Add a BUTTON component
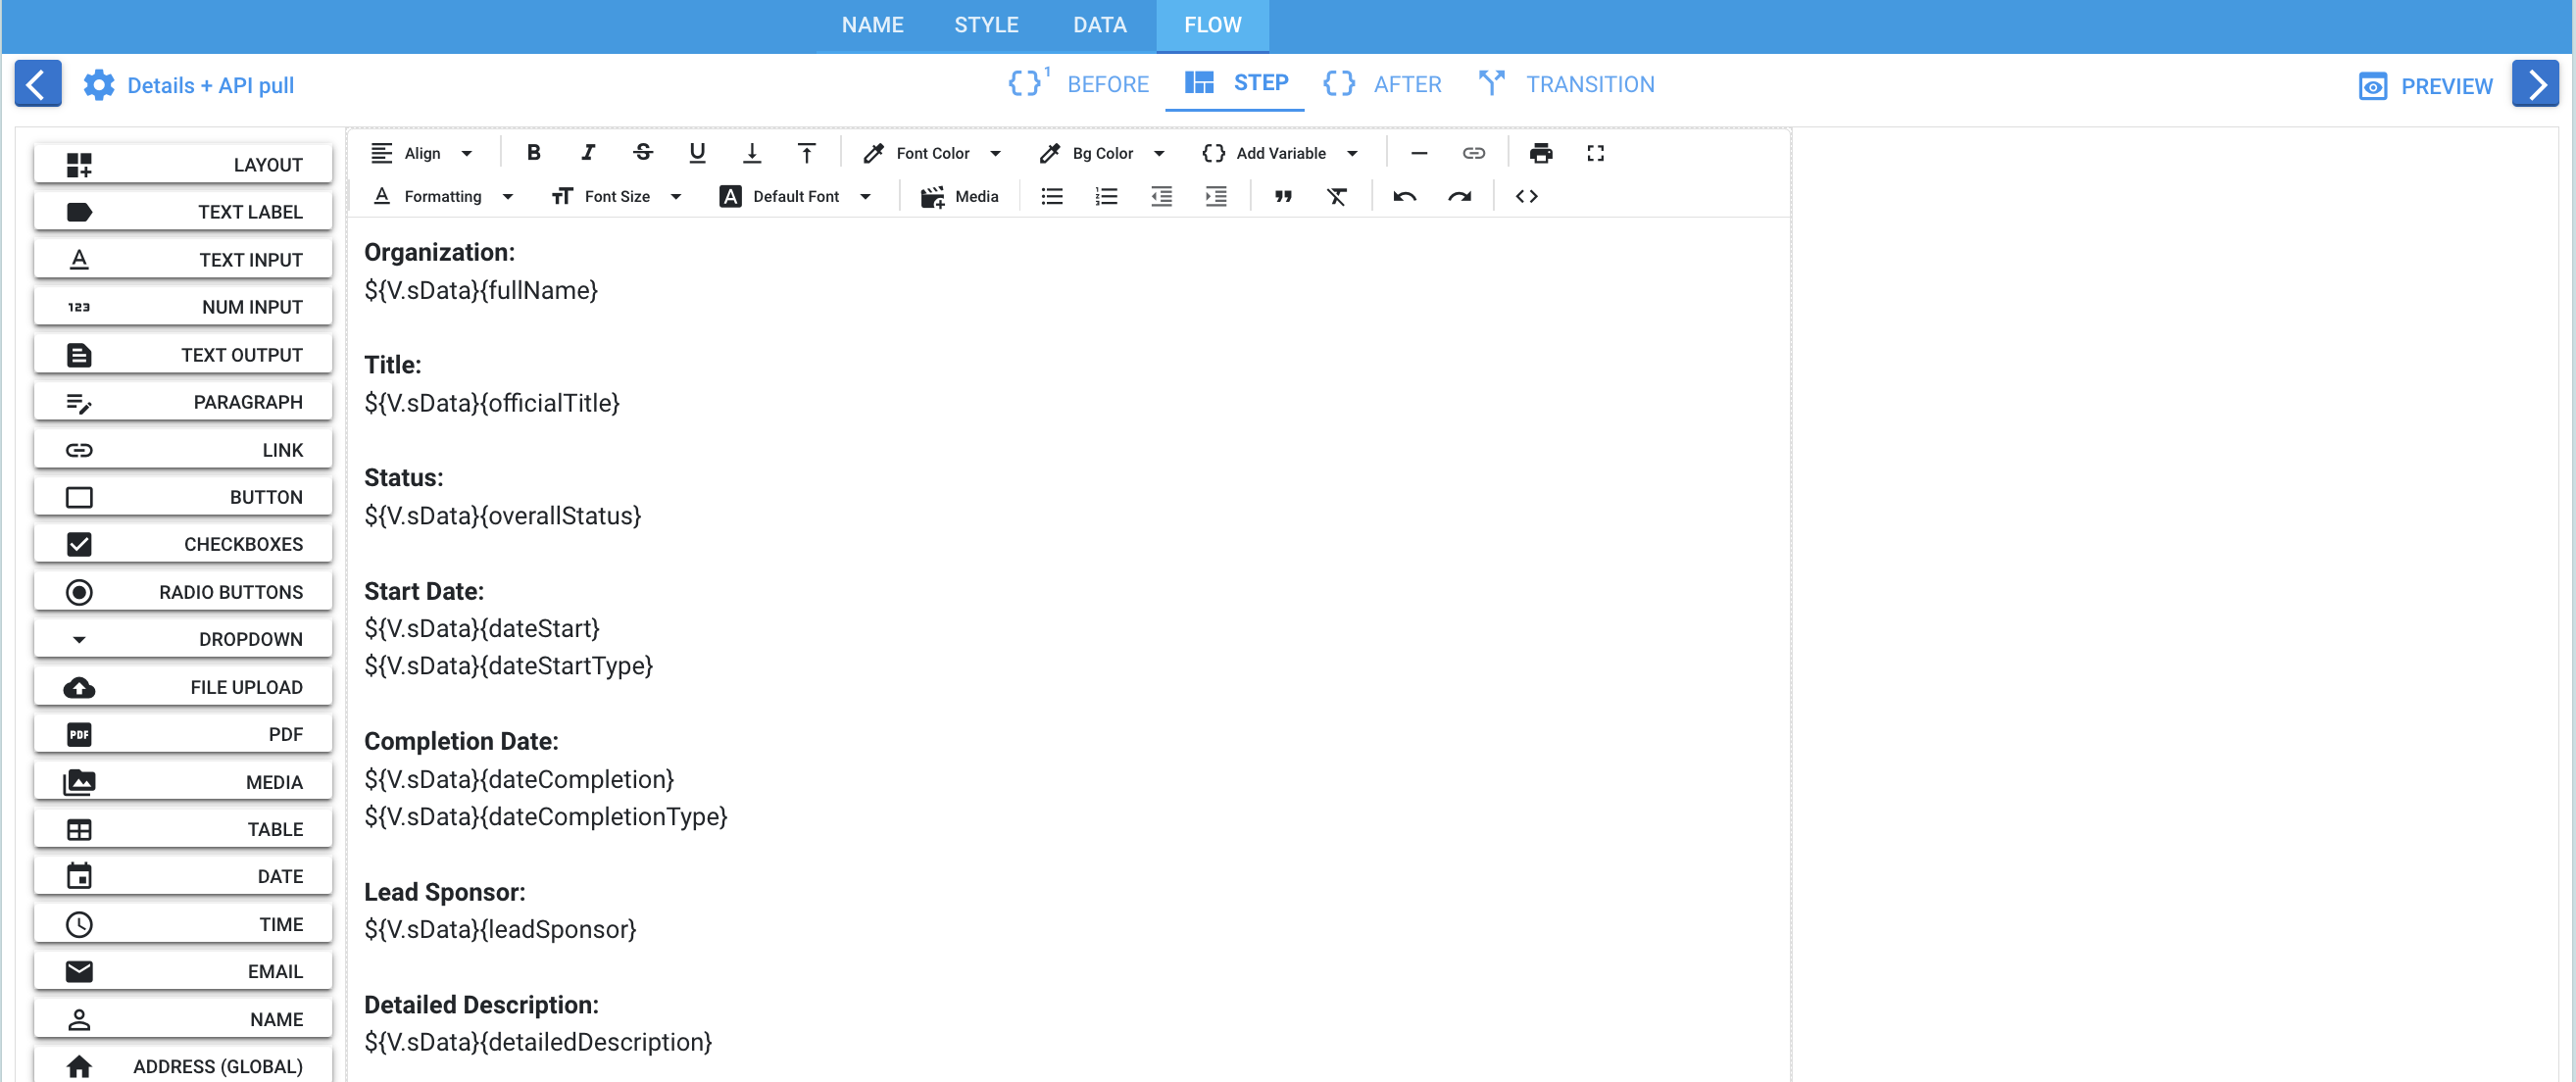 pyautogui.click(x=183, y=497)
